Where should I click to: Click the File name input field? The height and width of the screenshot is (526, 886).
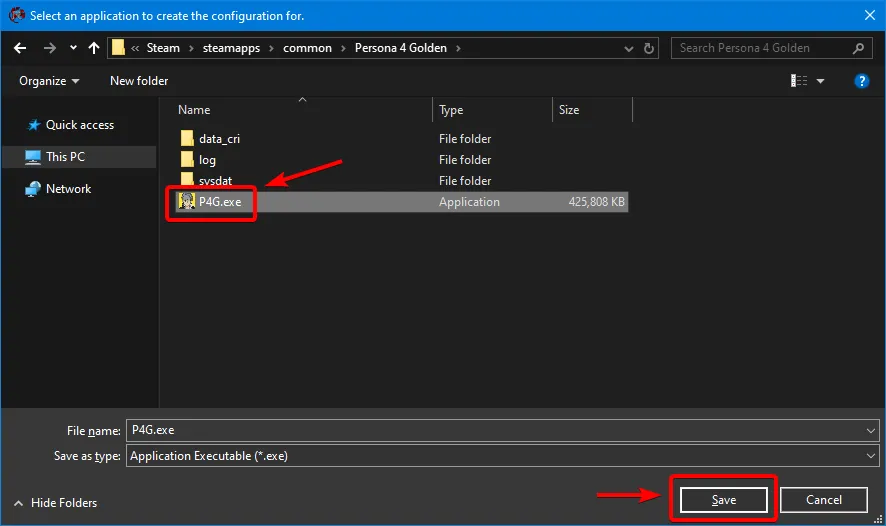pyautogui.click(x=495, y=431)
